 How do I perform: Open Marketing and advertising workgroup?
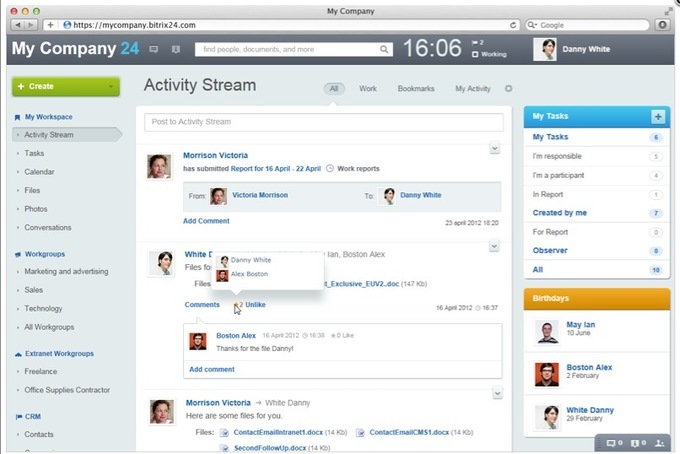(66, 271)
